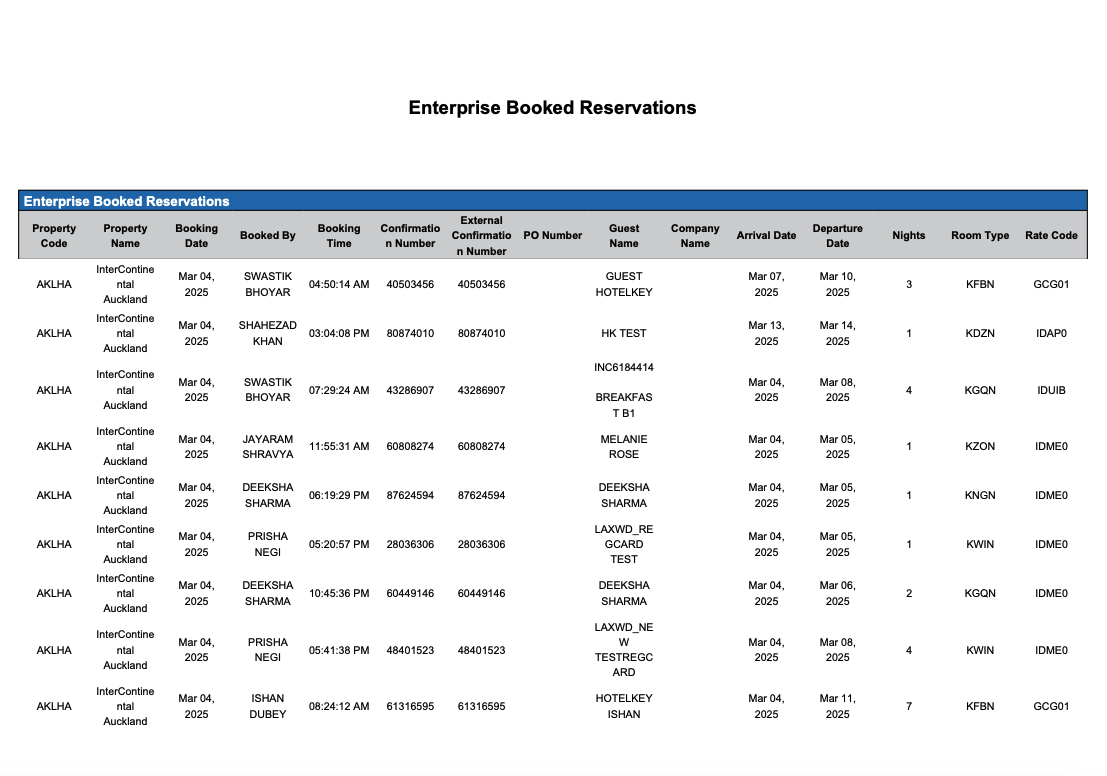Click rate code IDUIB cell
This screenshot has height=776, width=1107.
(x=1051, y=391)
